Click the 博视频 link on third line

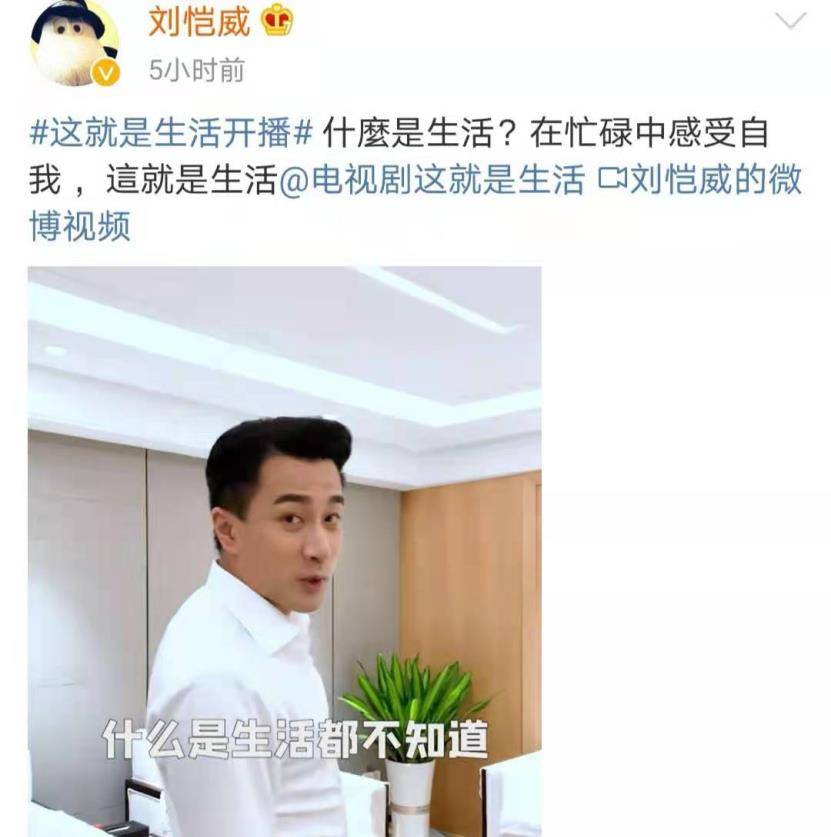(x=80, y=226)
